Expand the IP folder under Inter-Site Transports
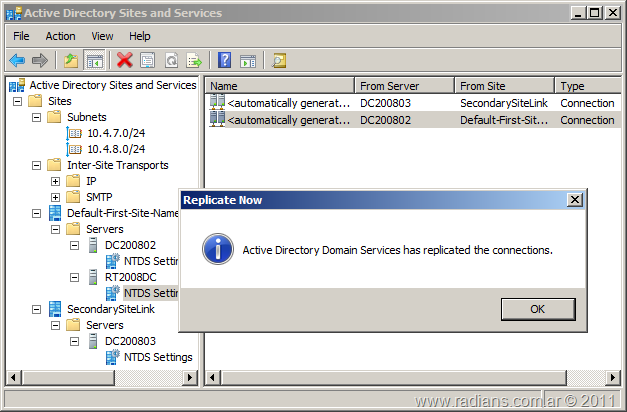 [x=55, y=181]
